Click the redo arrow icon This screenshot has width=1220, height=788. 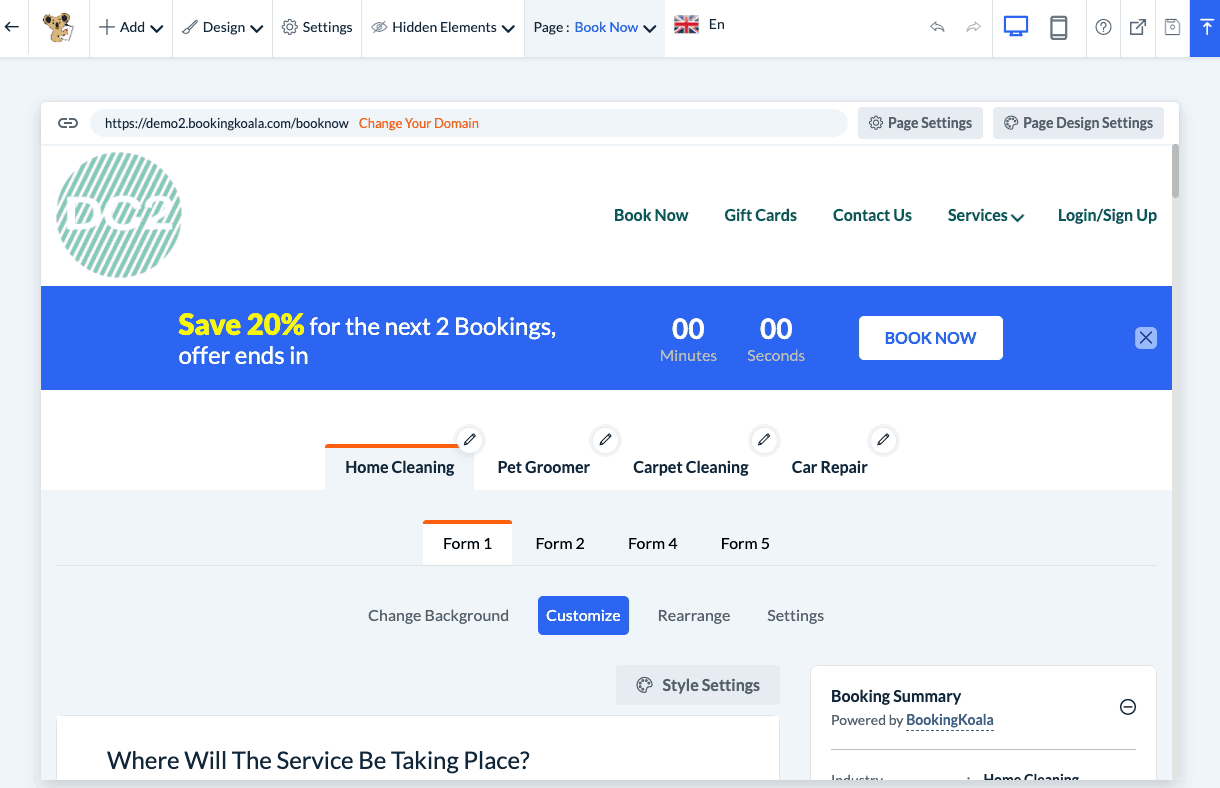click(973, 28)
